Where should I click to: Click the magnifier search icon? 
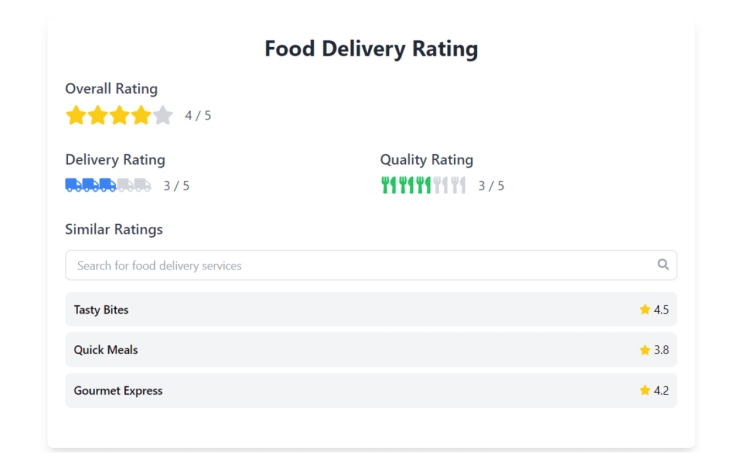[663, 264]
